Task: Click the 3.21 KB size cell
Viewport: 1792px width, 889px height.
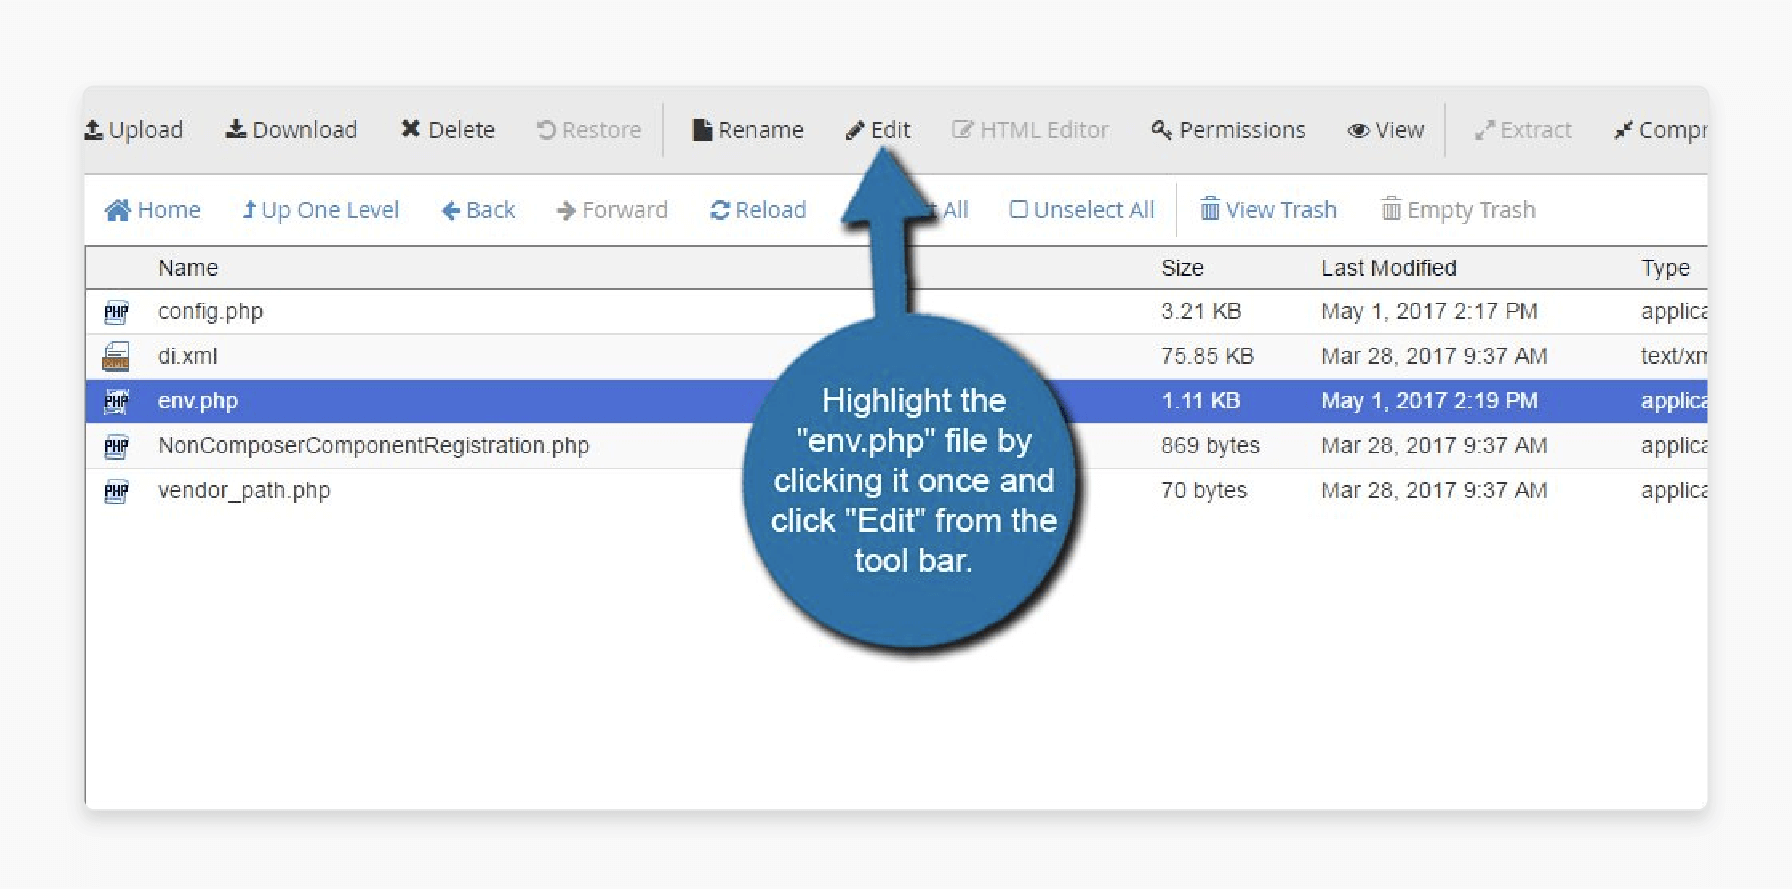Action: tap(1201, 312)
